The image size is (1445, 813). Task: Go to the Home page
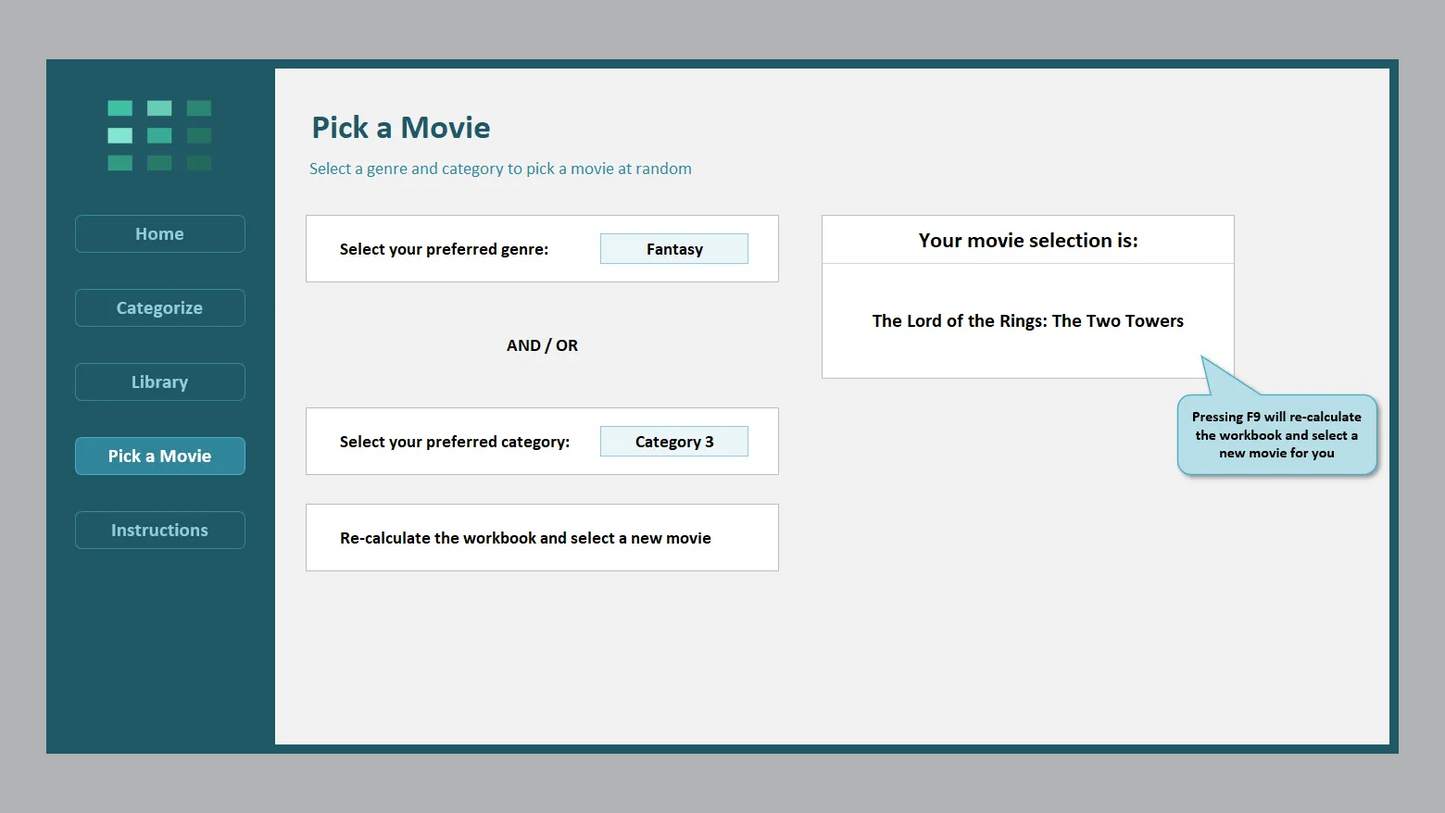(160, 234)
